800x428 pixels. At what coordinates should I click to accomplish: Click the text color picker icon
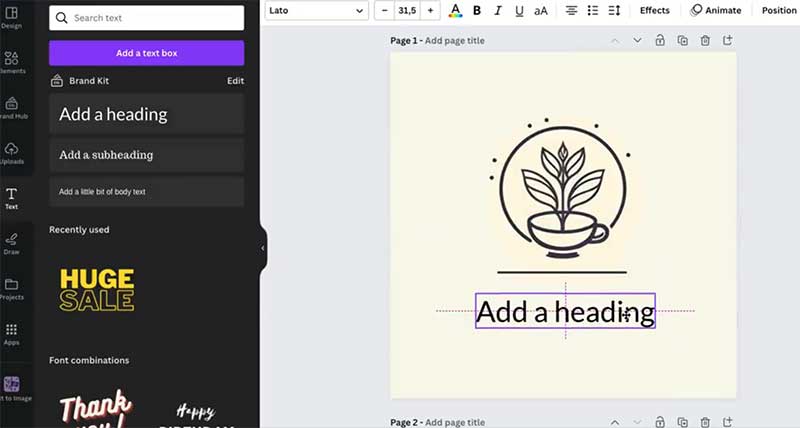pyautogui.click(x=455, y=11)
